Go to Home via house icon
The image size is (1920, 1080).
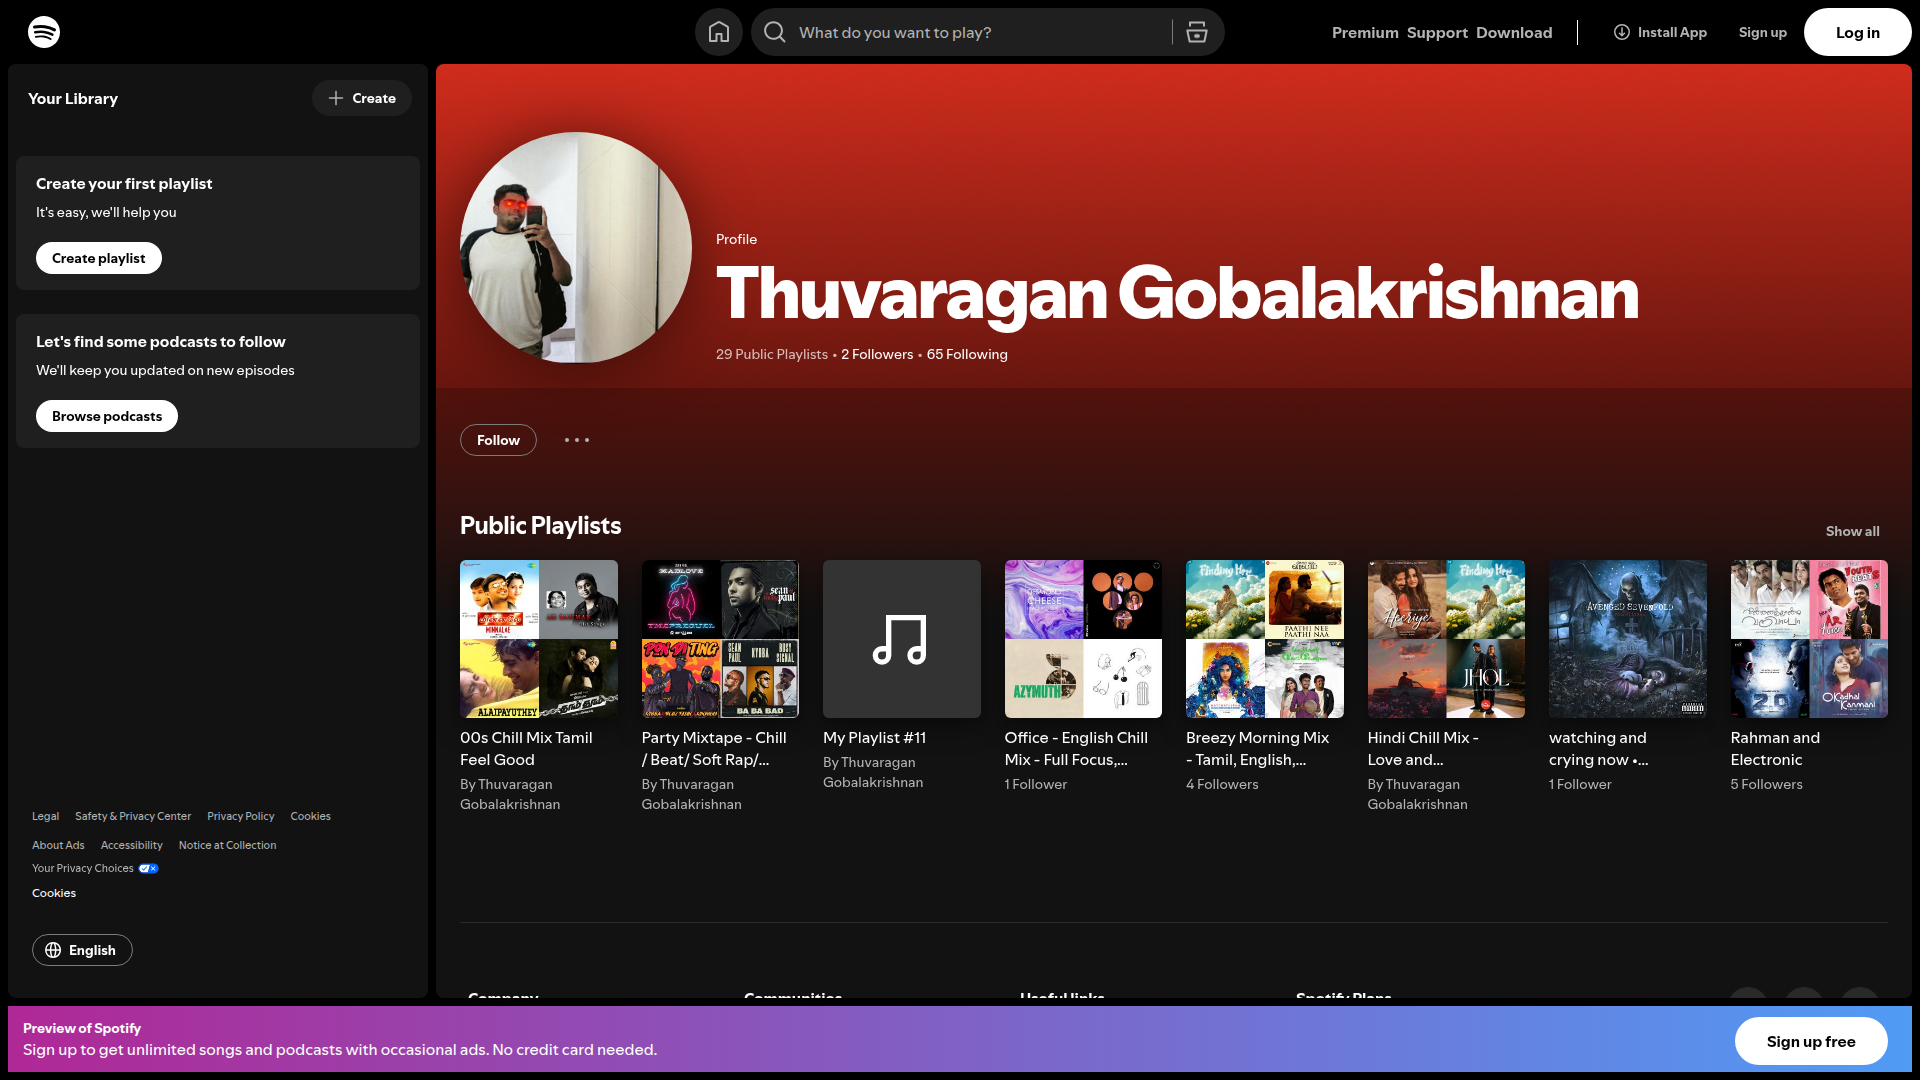click(719, 32)
